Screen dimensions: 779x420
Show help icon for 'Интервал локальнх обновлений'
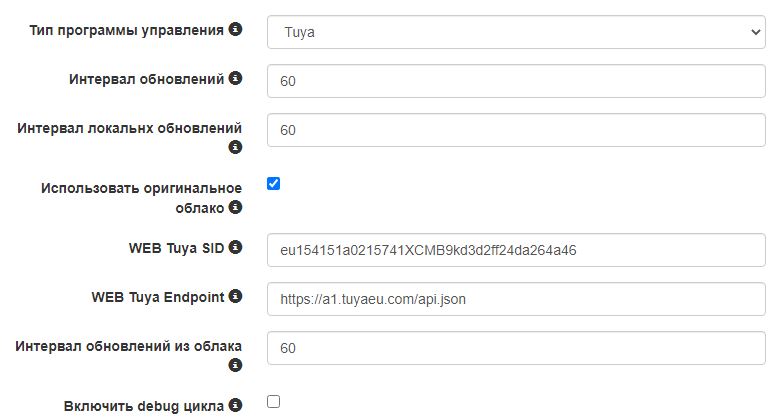(236, 147)
